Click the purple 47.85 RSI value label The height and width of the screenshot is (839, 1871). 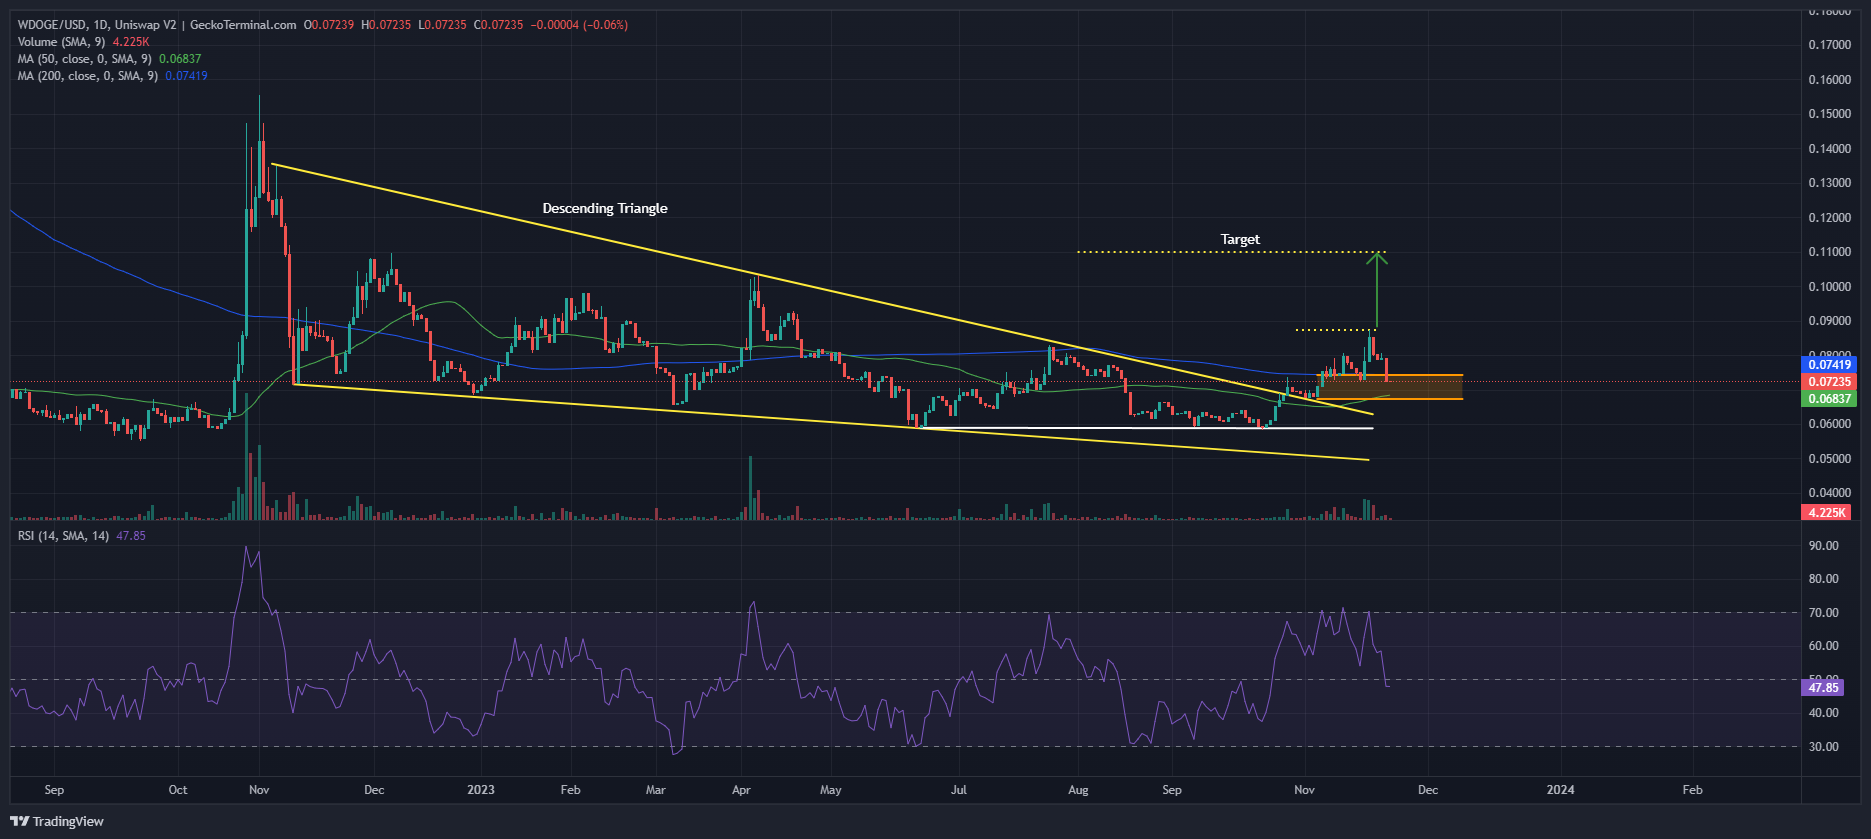pyautogui.click(x=1823, y=688)
